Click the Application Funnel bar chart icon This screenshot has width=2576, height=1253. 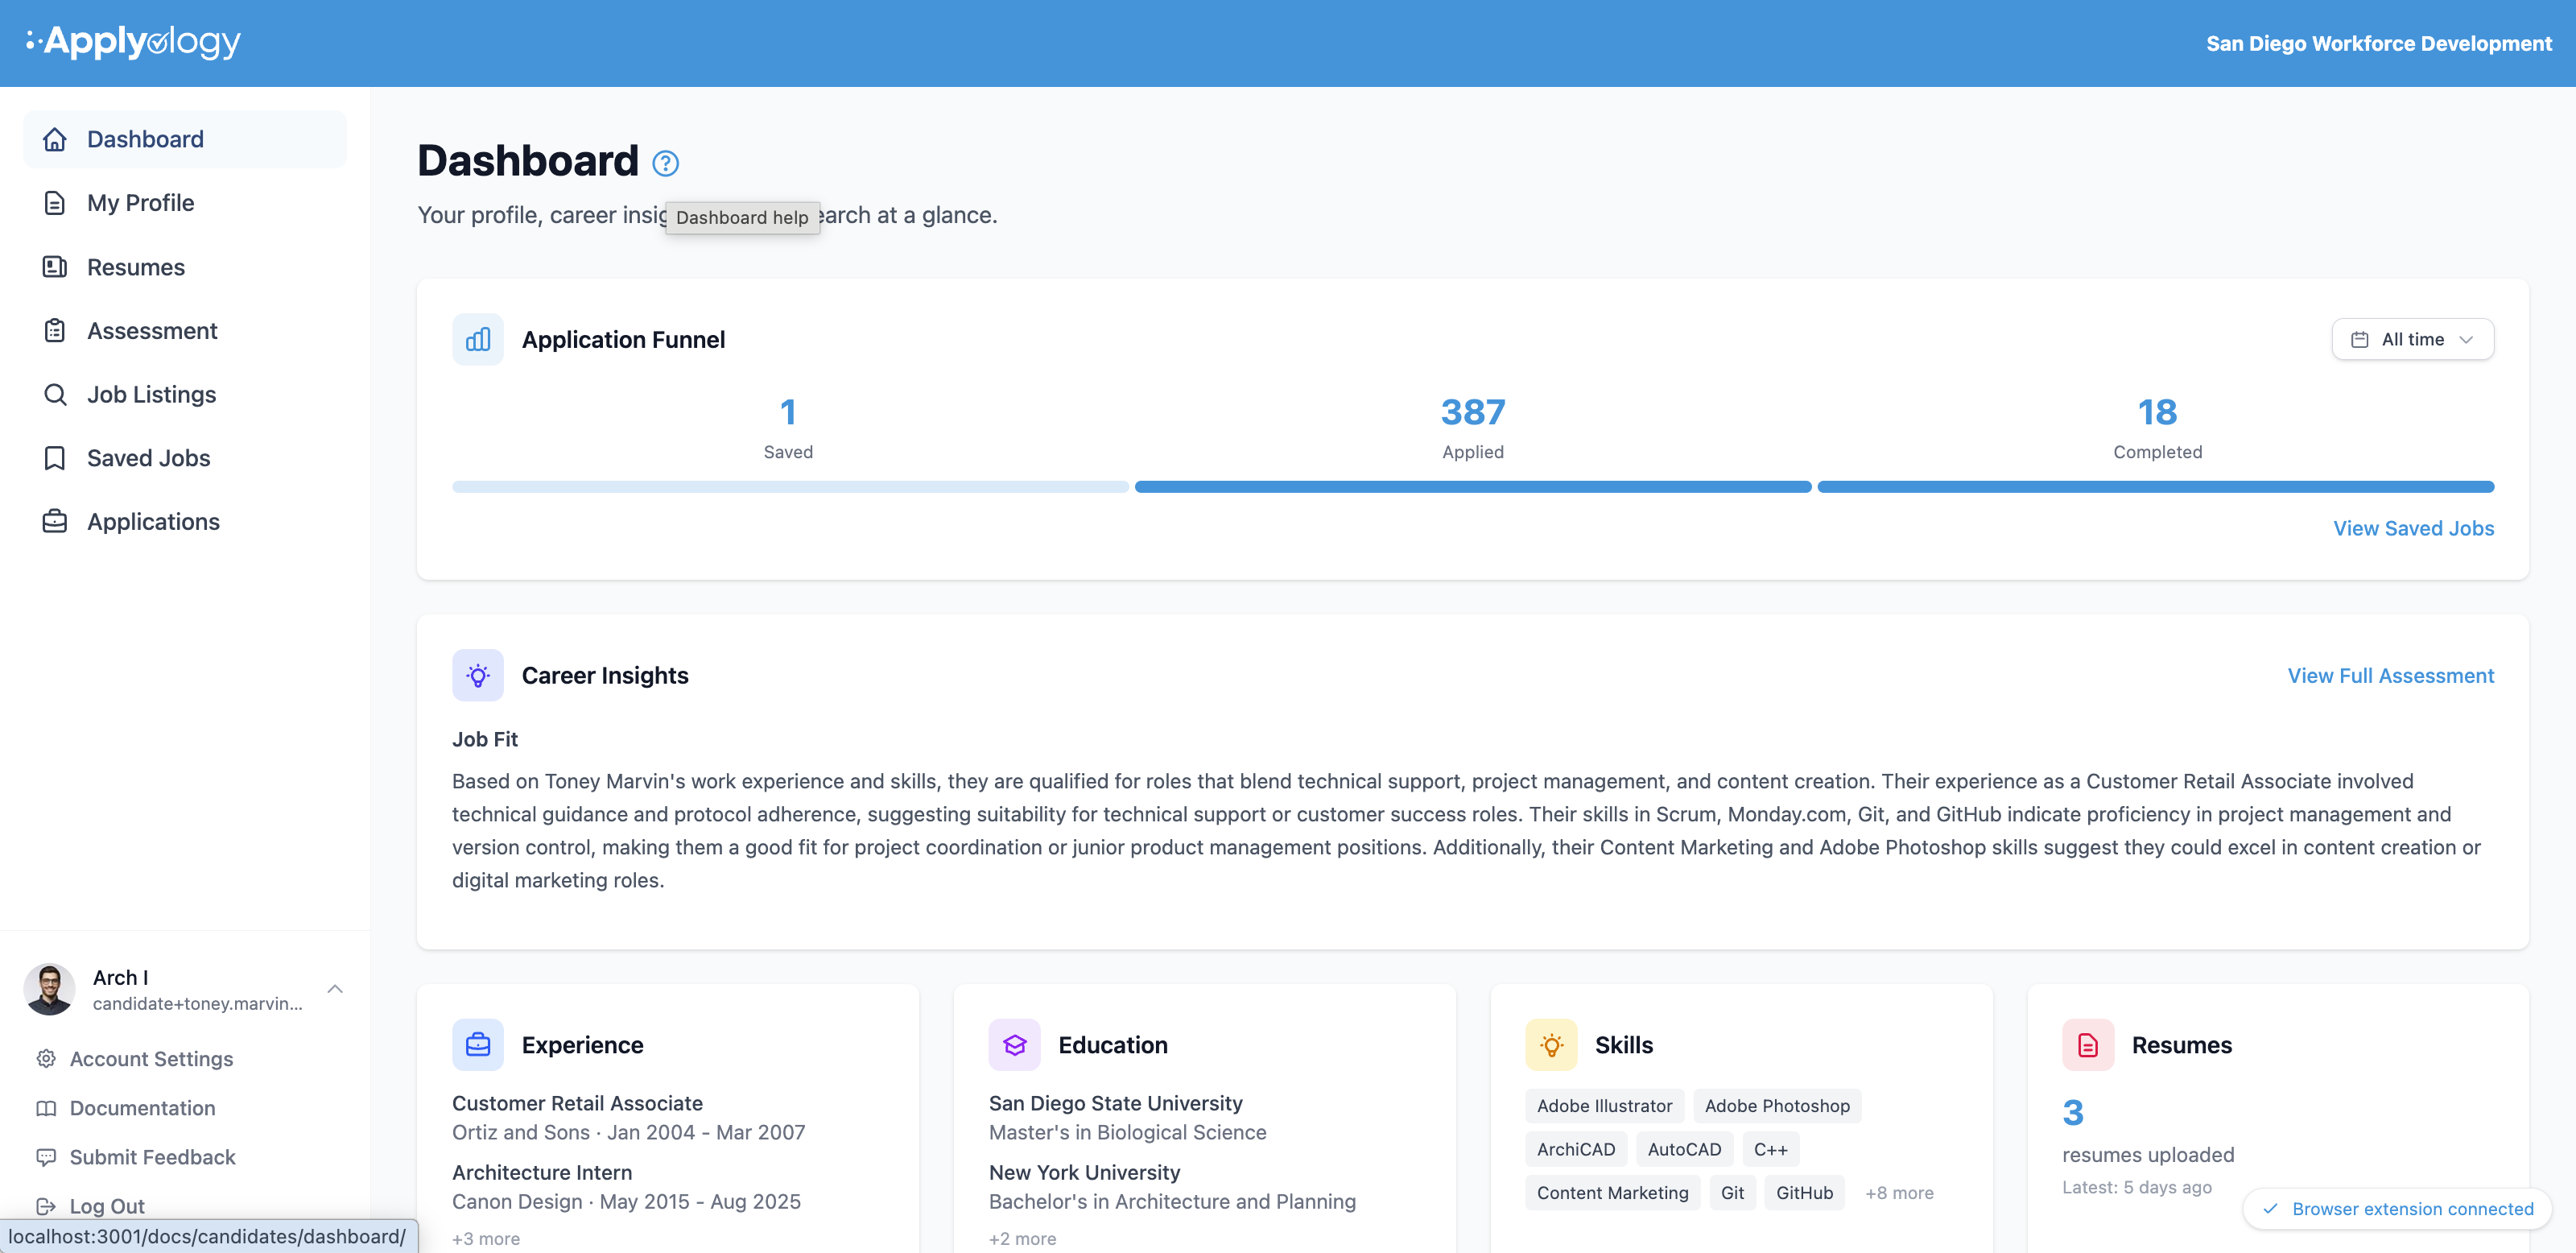coord(478,339)
